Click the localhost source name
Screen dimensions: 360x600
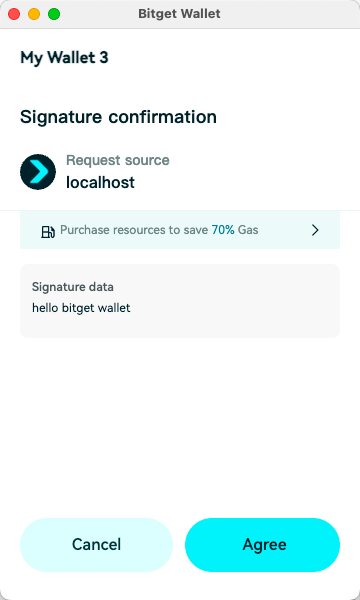click(x=100, y=183)
